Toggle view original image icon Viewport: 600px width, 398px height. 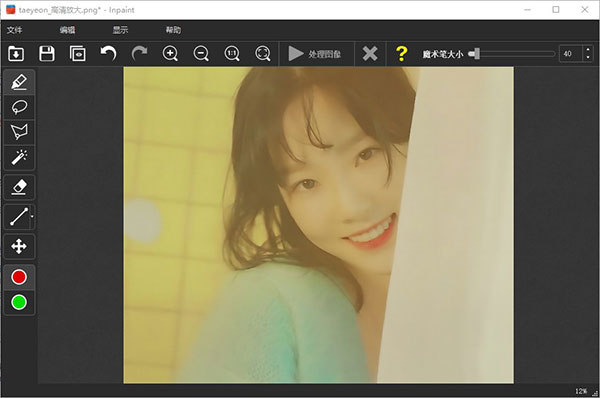(x=78, y=54)
